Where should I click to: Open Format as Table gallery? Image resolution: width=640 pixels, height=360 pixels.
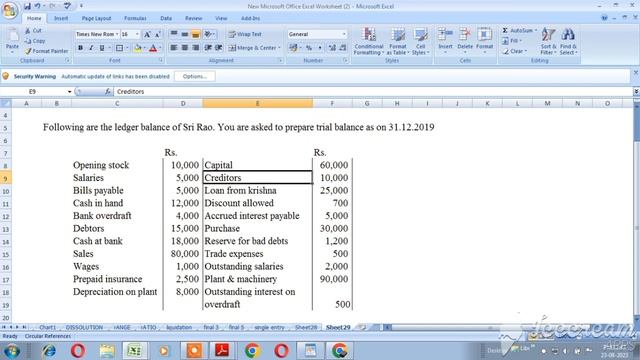coord(398,41)
